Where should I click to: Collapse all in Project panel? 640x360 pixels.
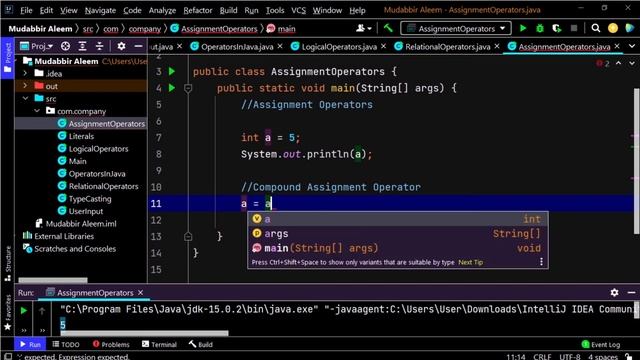100,46
